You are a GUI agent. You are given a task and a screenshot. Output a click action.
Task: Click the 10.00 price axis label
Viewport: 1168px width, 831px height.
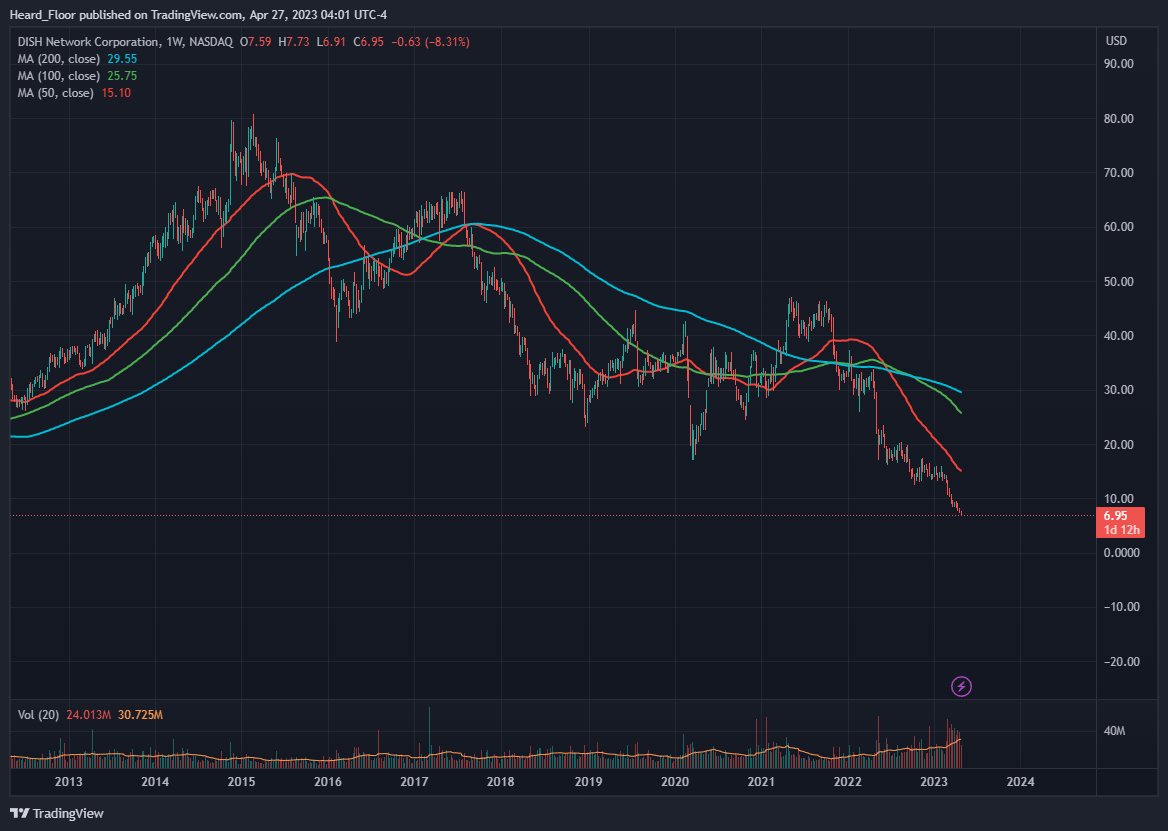point(1119,499)
